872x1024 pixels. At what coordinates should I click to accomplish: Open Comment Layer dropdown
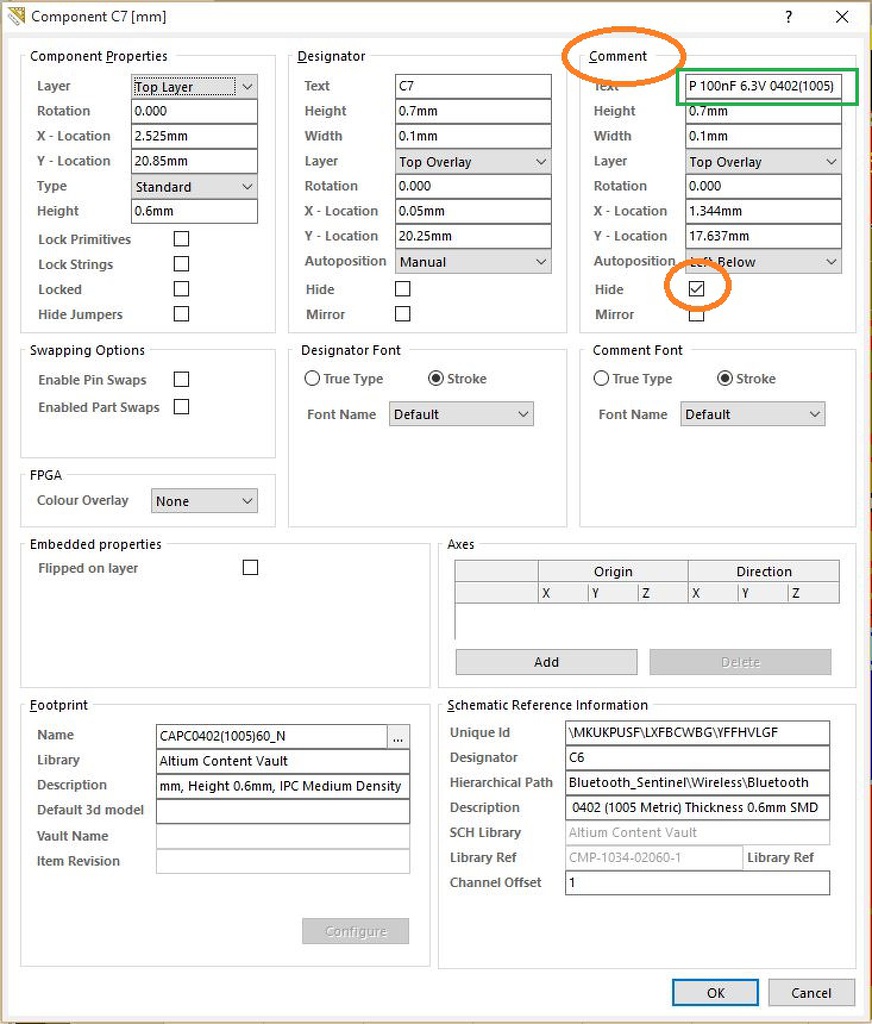point(764,162)
